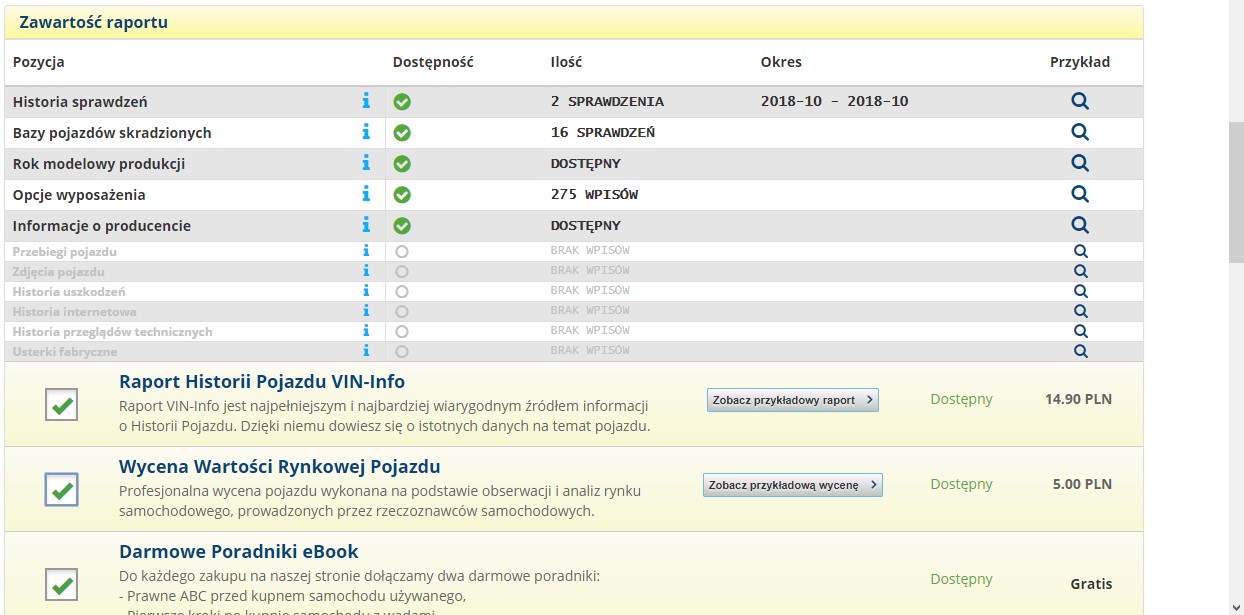Image resolution: width=1244 pixels, height=615 pixels.
Task: Click empty availability circle for Usterki fabryczne
Action: [x=402, y=352]
